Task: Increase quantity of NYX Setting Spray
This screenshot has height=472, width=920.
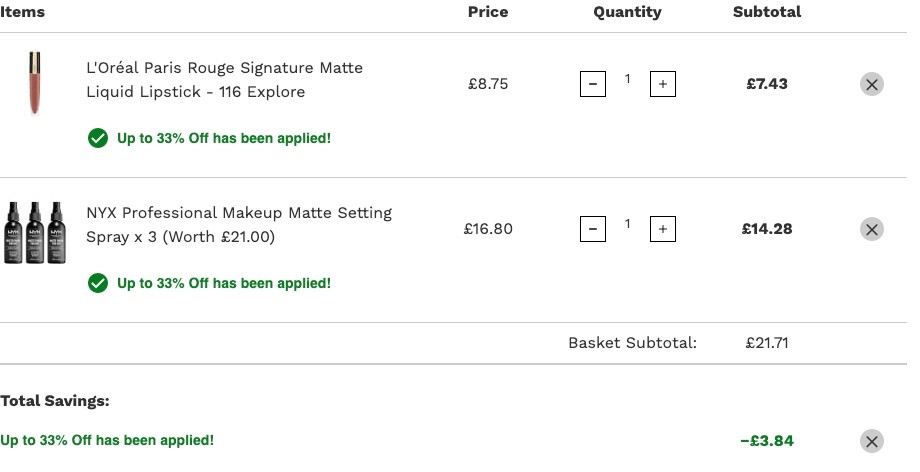Action: (662, 229)
